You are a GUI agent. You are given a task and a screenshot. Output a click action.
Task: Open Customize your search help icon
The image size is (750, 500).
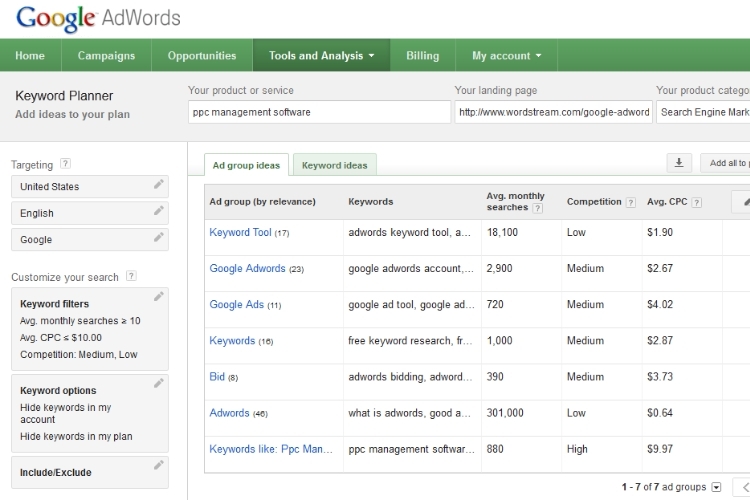pos(131,276)
